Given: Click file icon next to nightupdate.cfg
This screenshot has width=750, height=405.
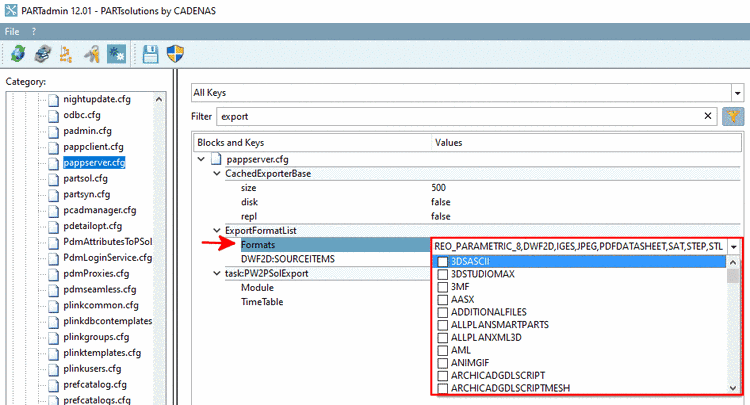Looking at the screenshot, I should pyautogui.click(x=54, y=99).
